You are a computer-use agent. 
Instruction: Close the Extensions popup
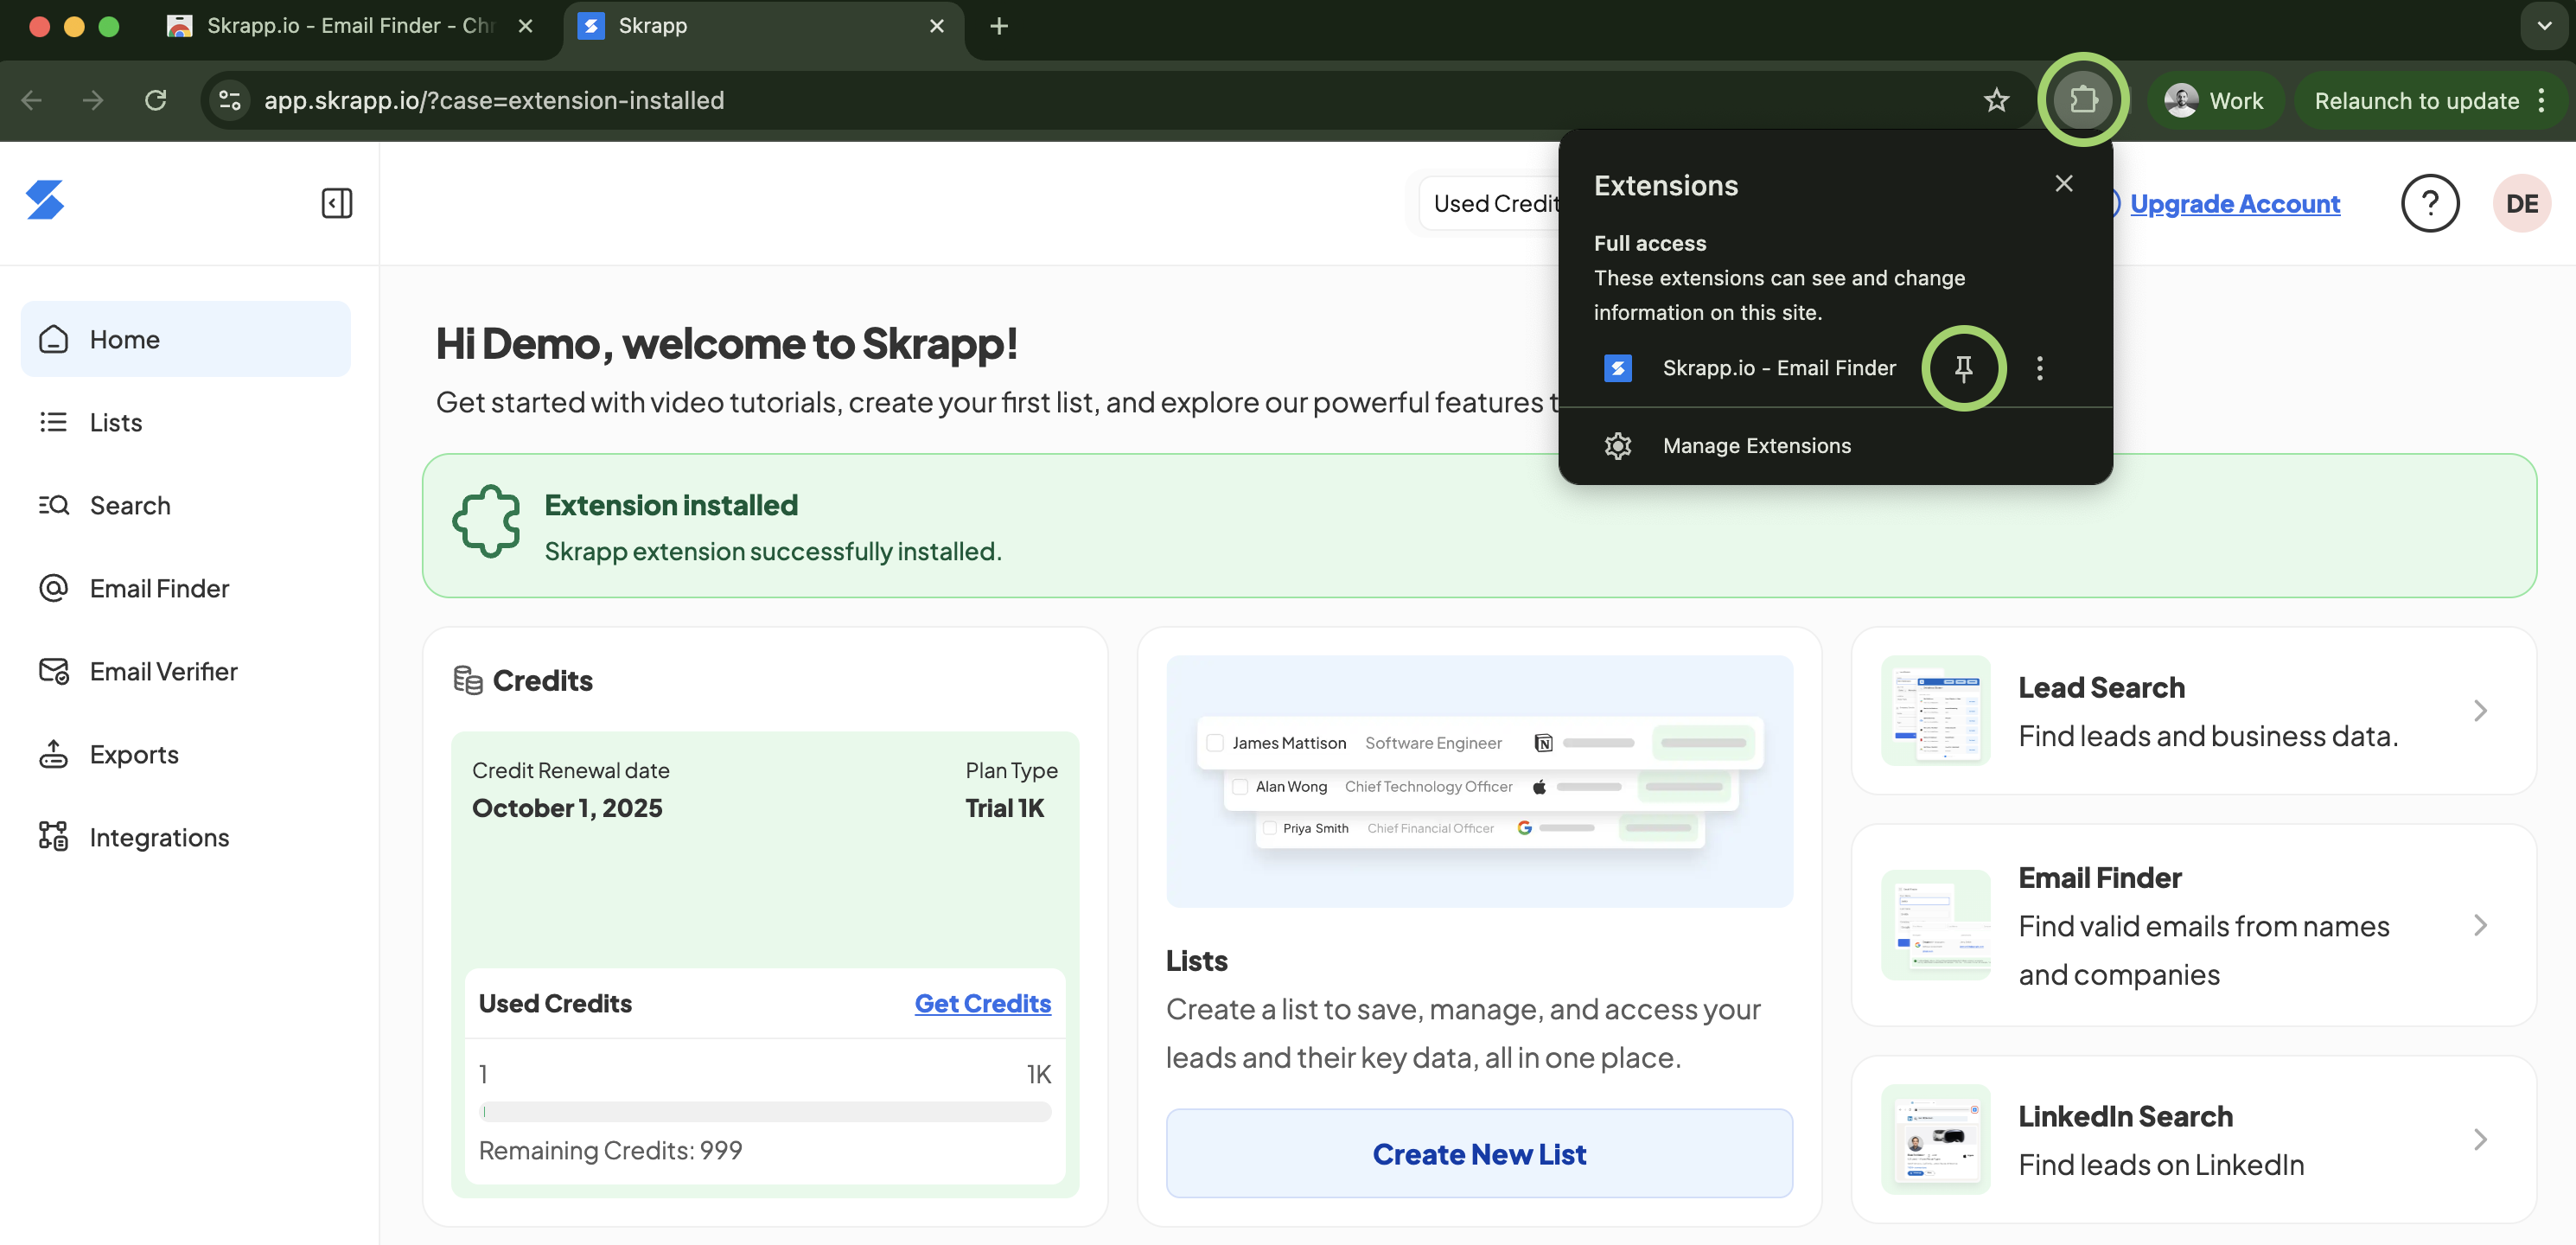click(2064, 183)
